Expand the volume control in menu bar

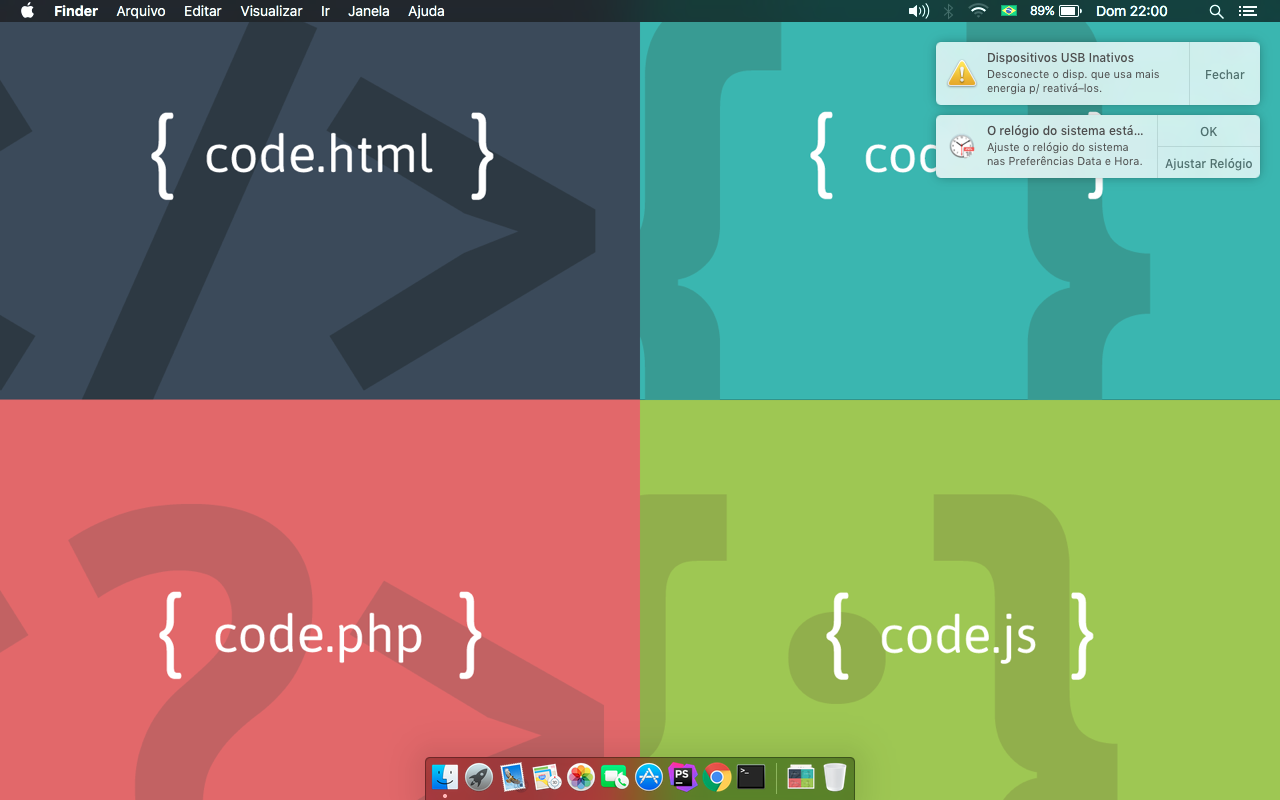918,11
